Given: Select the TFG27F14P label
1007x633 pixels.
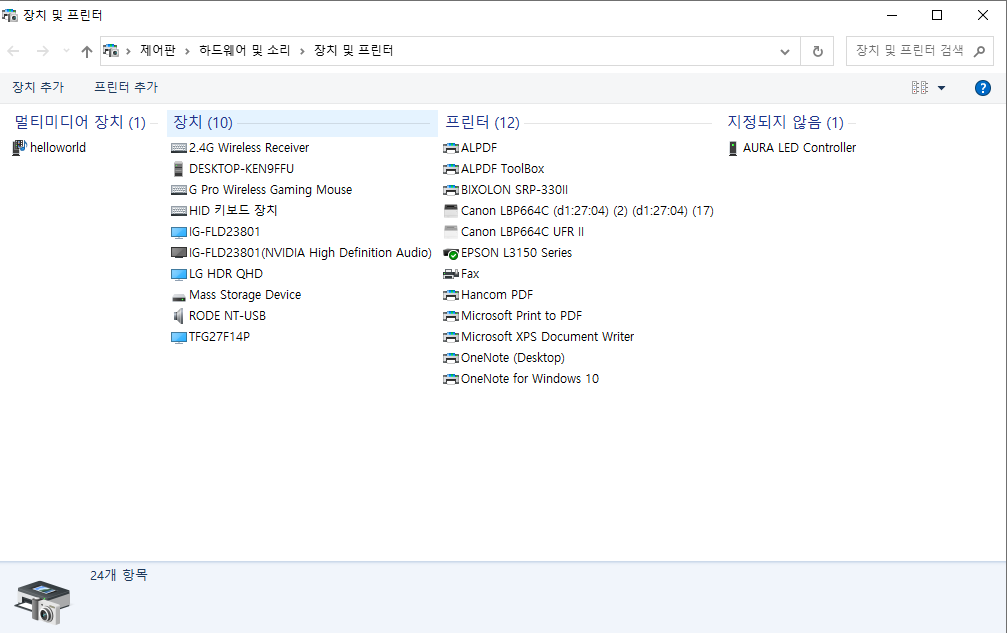Looking at the screenshot, I should pos(219,337).
